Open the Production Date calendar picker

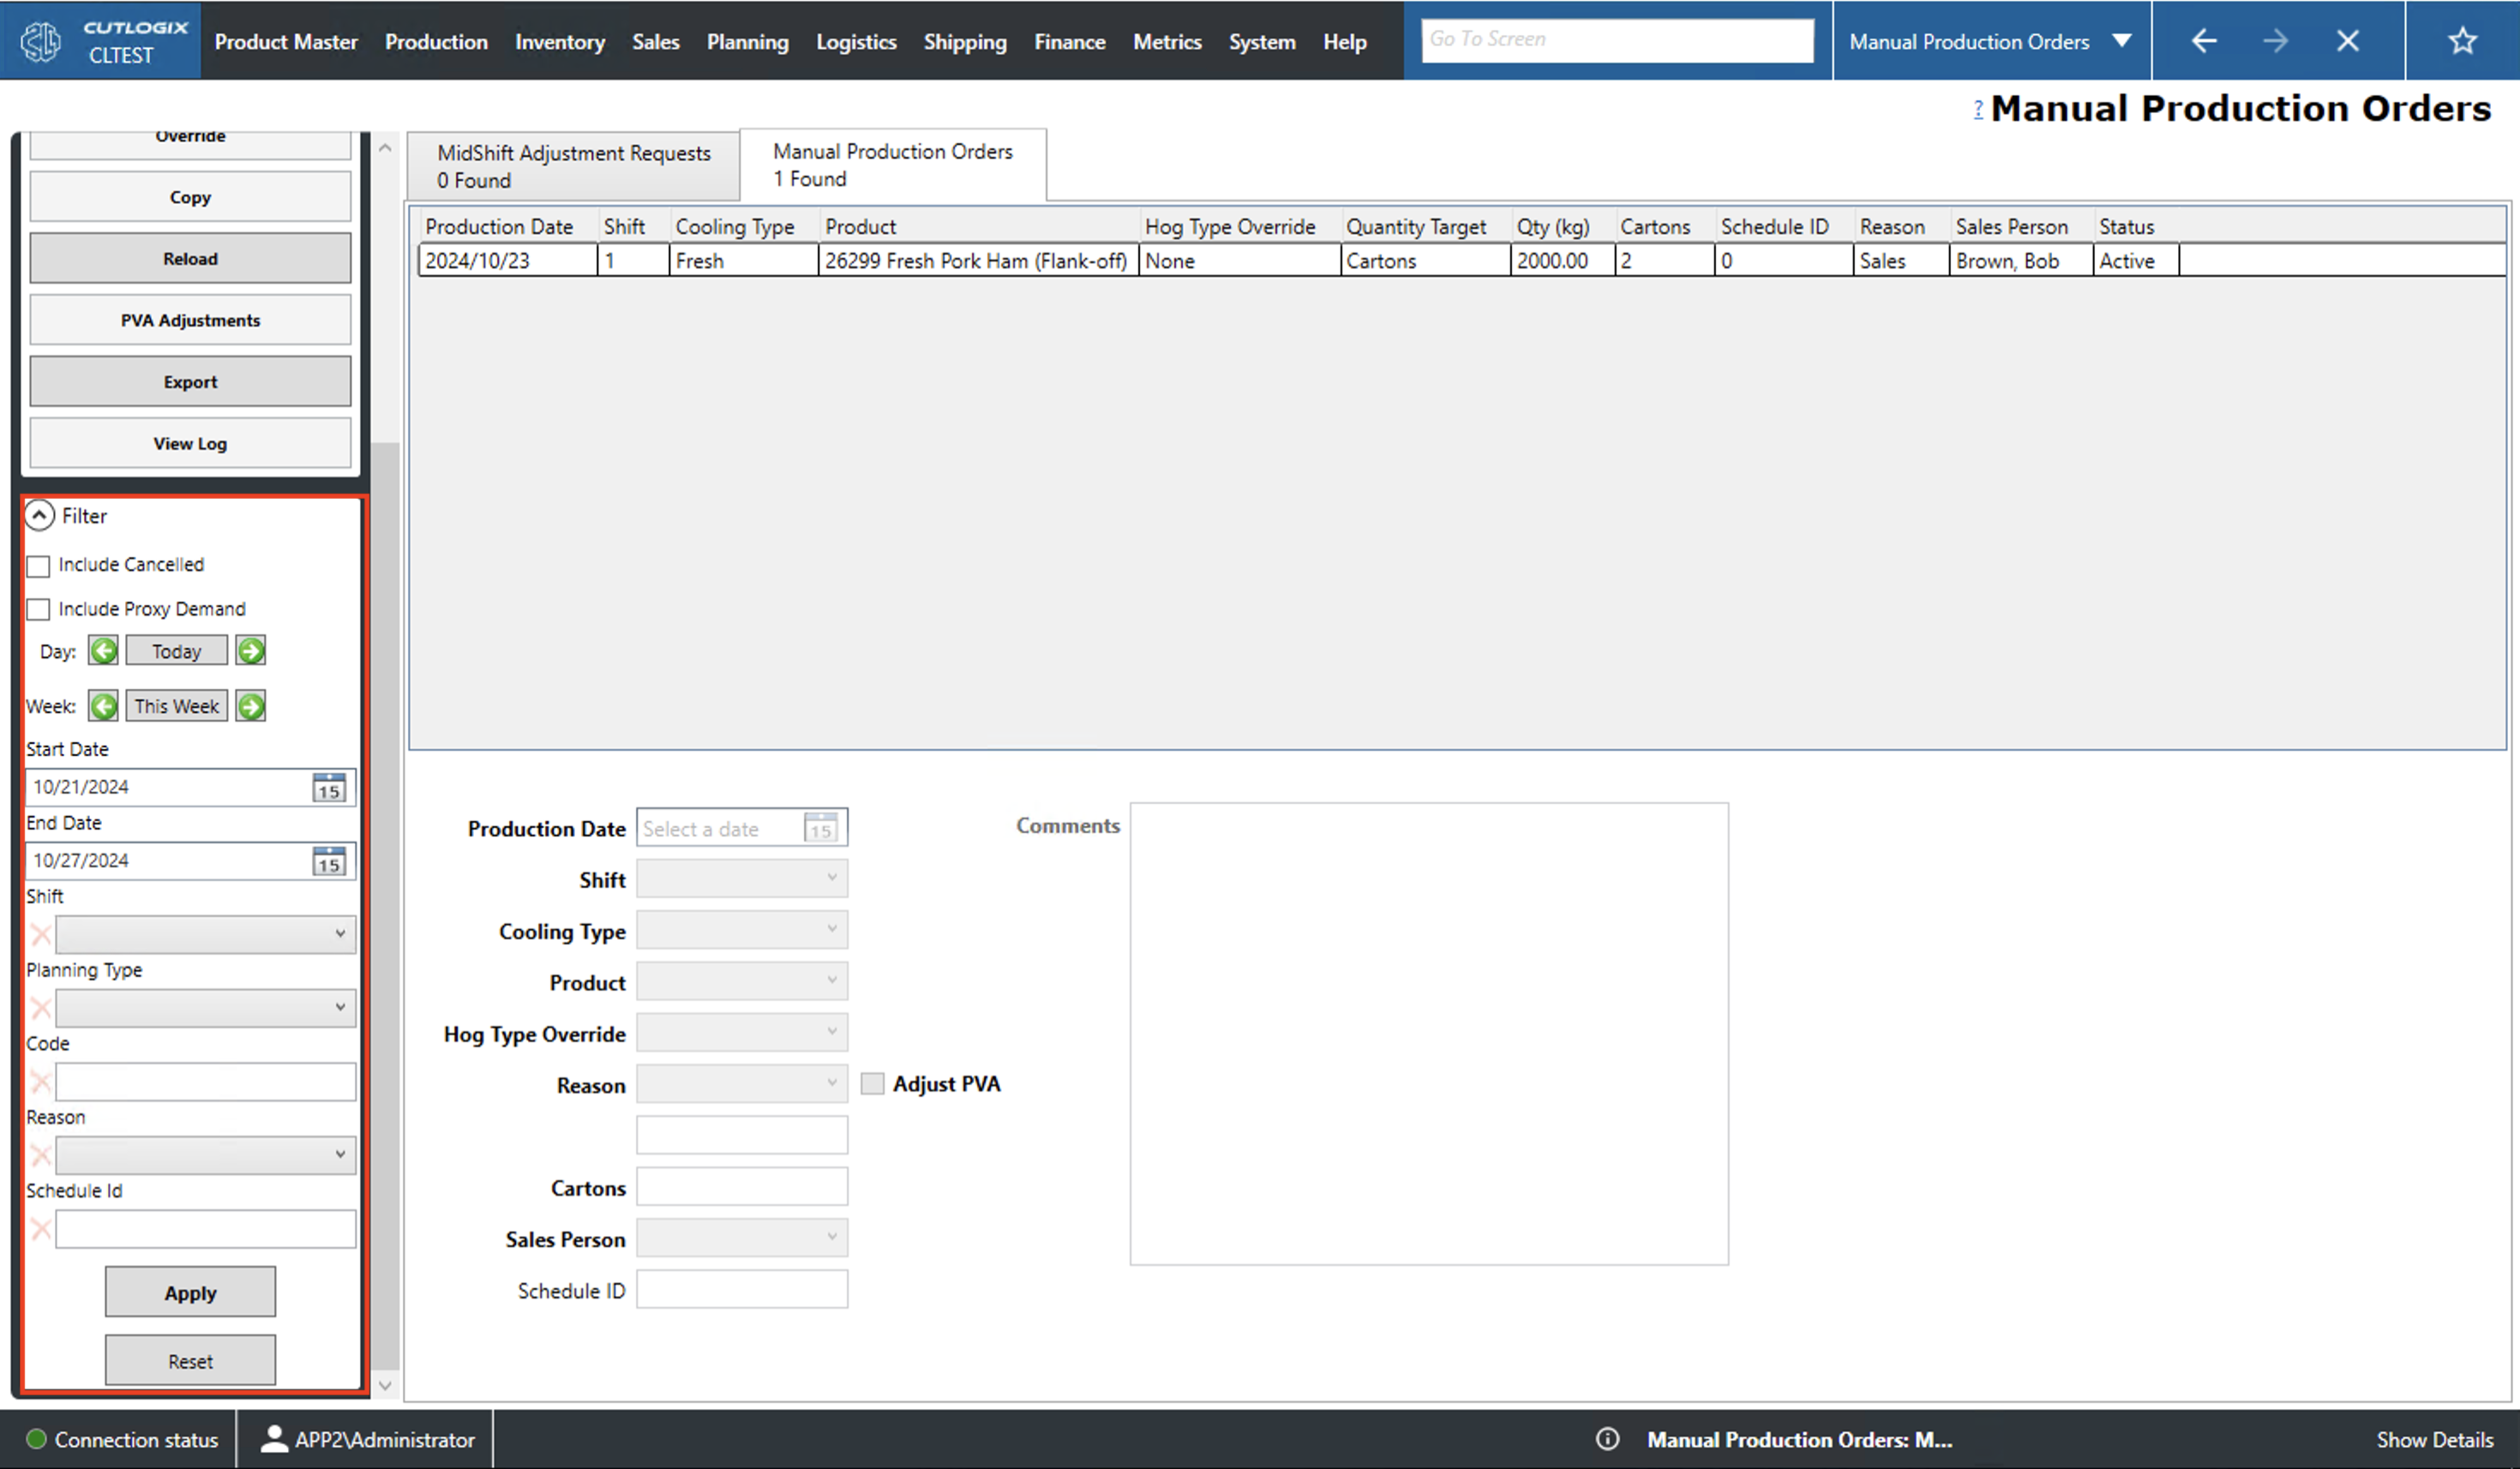[821, 828]
